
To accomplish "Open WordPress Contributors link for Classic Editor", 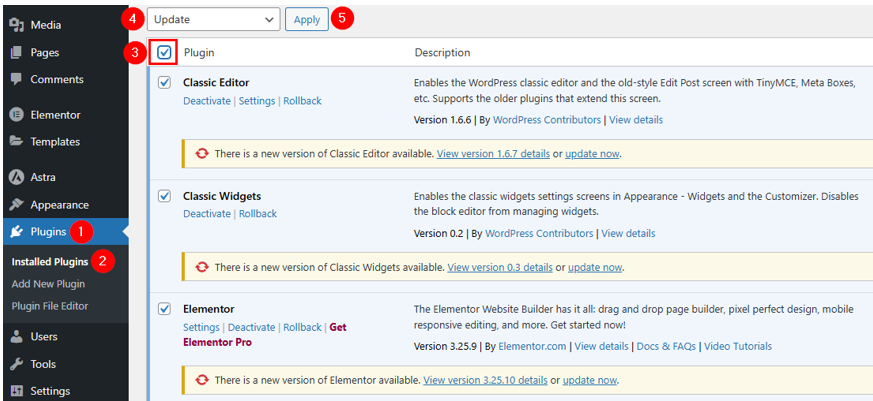I will point(547,120).
